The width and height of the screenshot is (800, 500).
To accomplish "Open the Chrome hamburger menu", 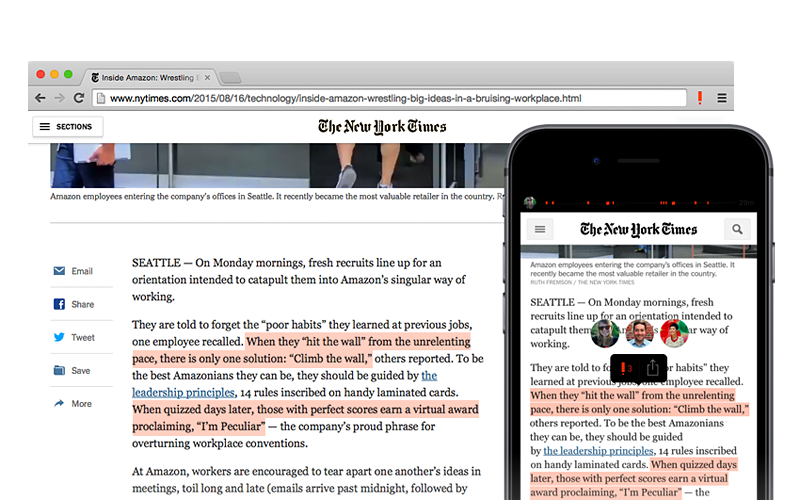I will click(x=722, y=98).
